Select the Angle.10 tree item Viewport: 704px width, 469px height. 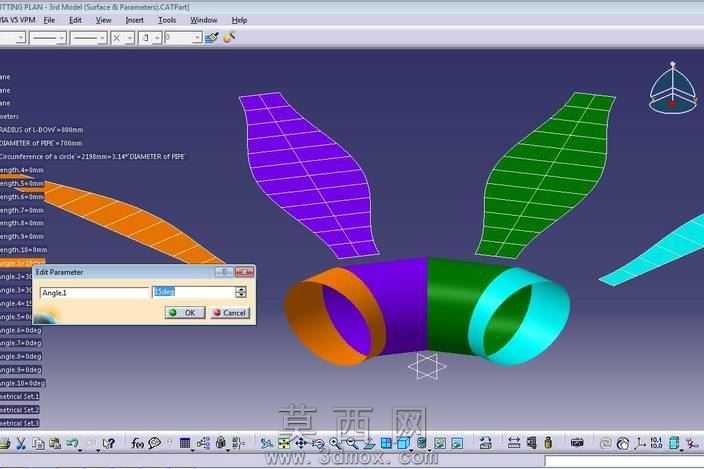click(x=22, y=383)
